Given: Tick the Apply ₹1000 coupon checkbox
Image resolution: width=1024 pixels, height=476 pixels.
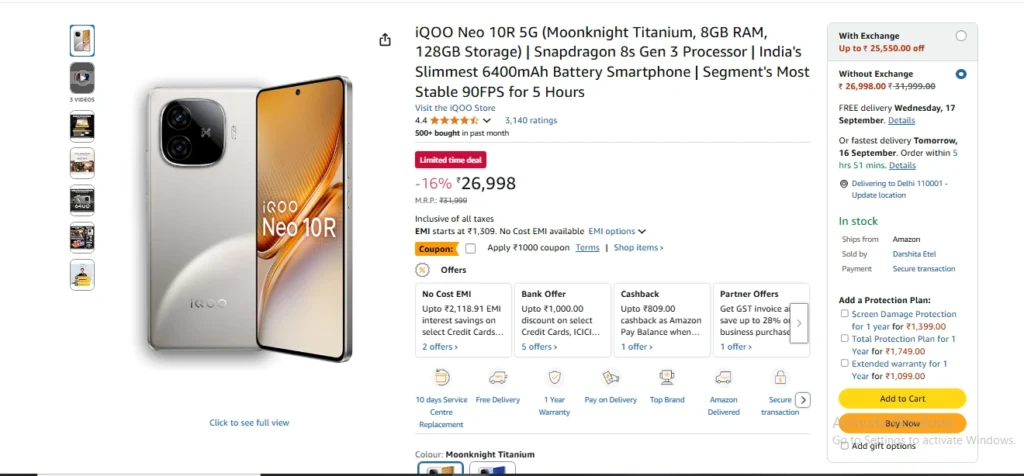Looking at the screenshot, I should [471, 248].
